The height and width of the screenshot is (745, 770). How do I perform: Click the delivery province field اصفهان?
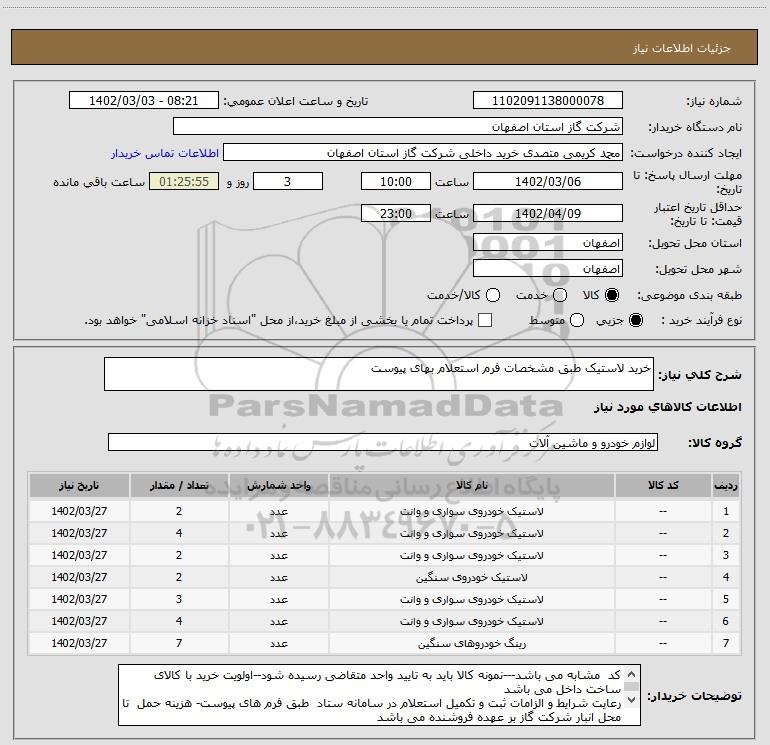548,243
